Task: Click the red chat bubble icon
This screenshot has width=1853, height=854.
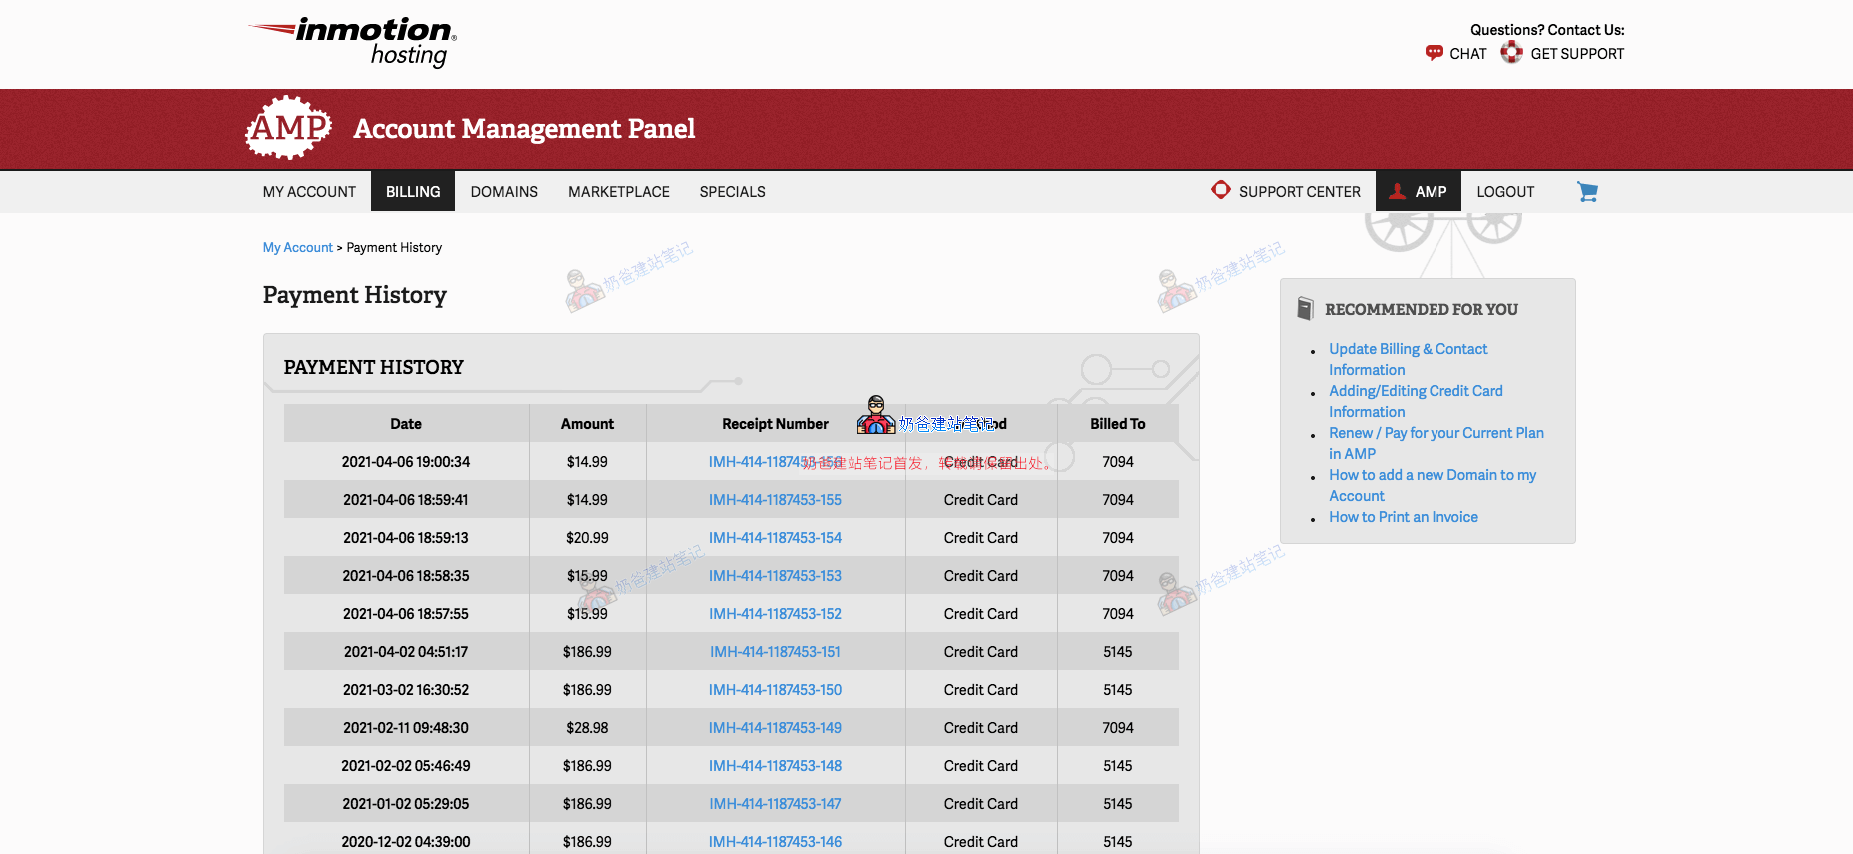Action: (1434, 53)
